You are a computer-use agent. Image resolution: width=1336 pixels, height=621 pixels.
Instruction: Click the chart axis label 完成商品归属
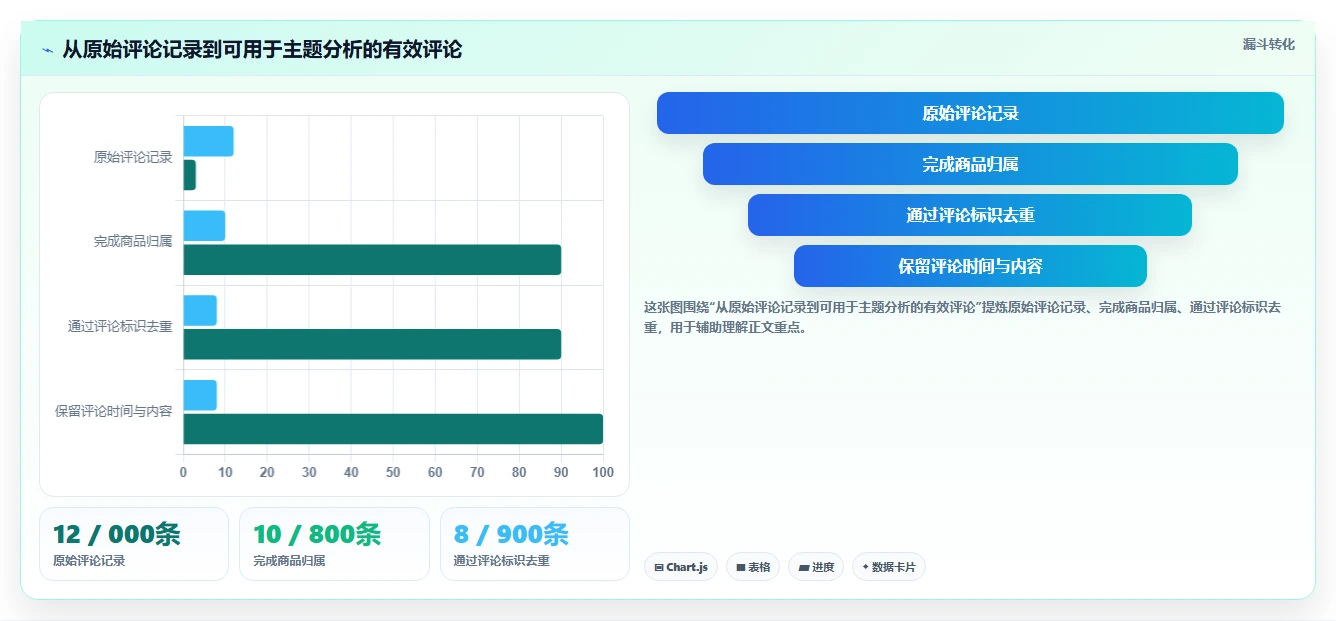tap(133, 242)
